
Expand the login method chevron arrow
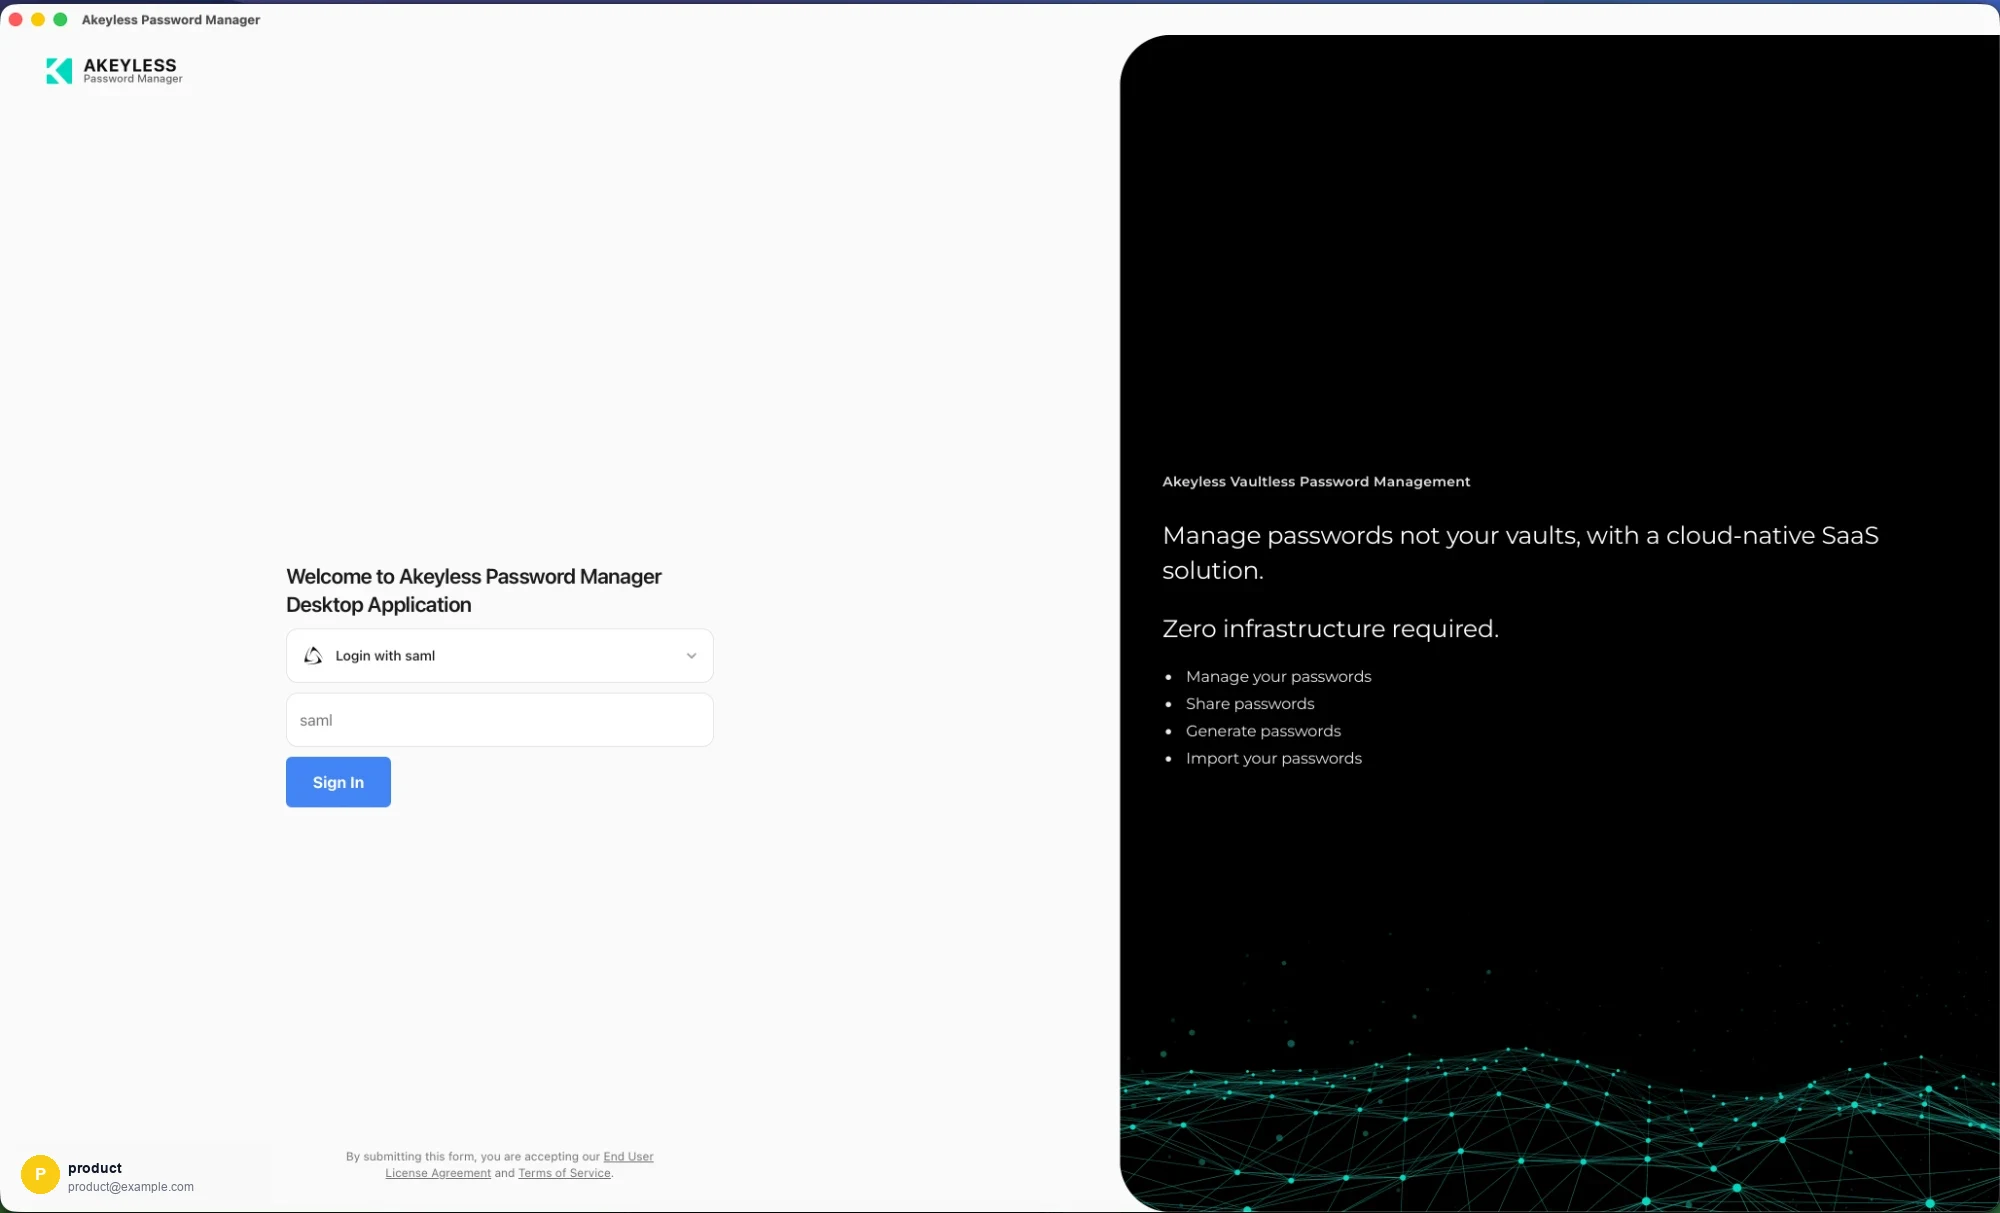pyautogui.click(x=691, y=656)
